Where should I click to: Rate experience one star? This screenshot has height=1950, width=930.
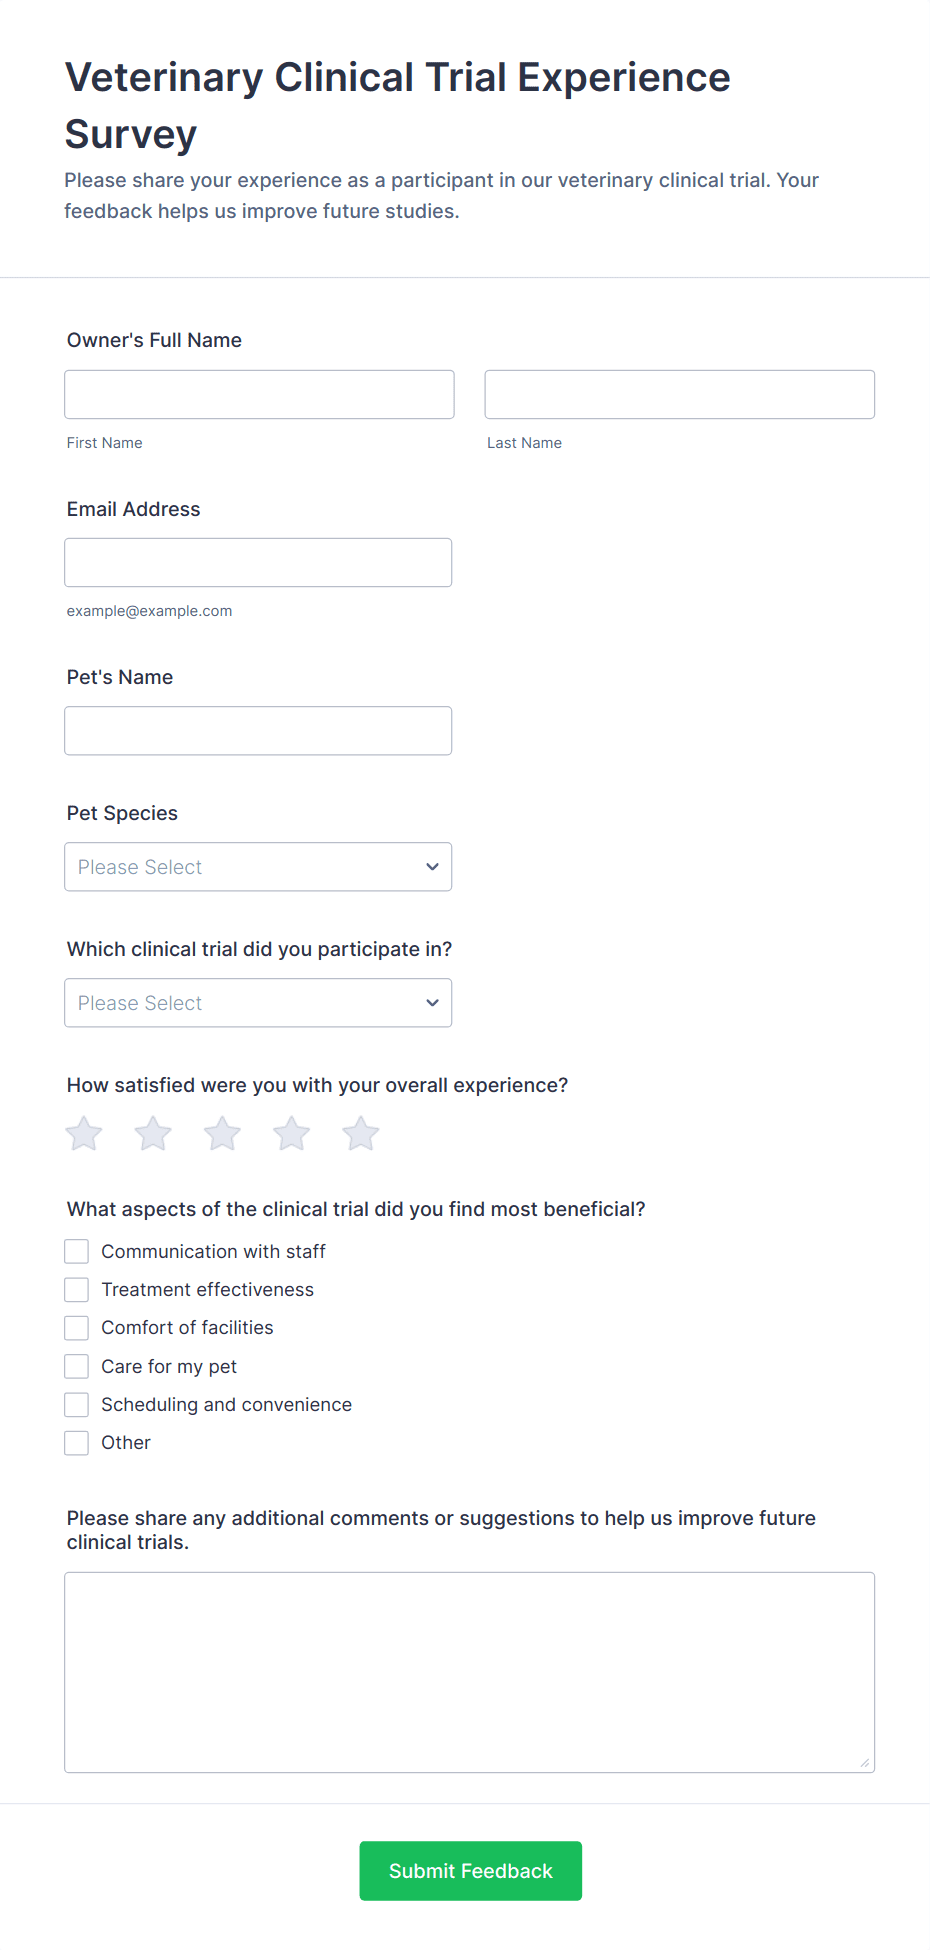tap(84, 1134)
